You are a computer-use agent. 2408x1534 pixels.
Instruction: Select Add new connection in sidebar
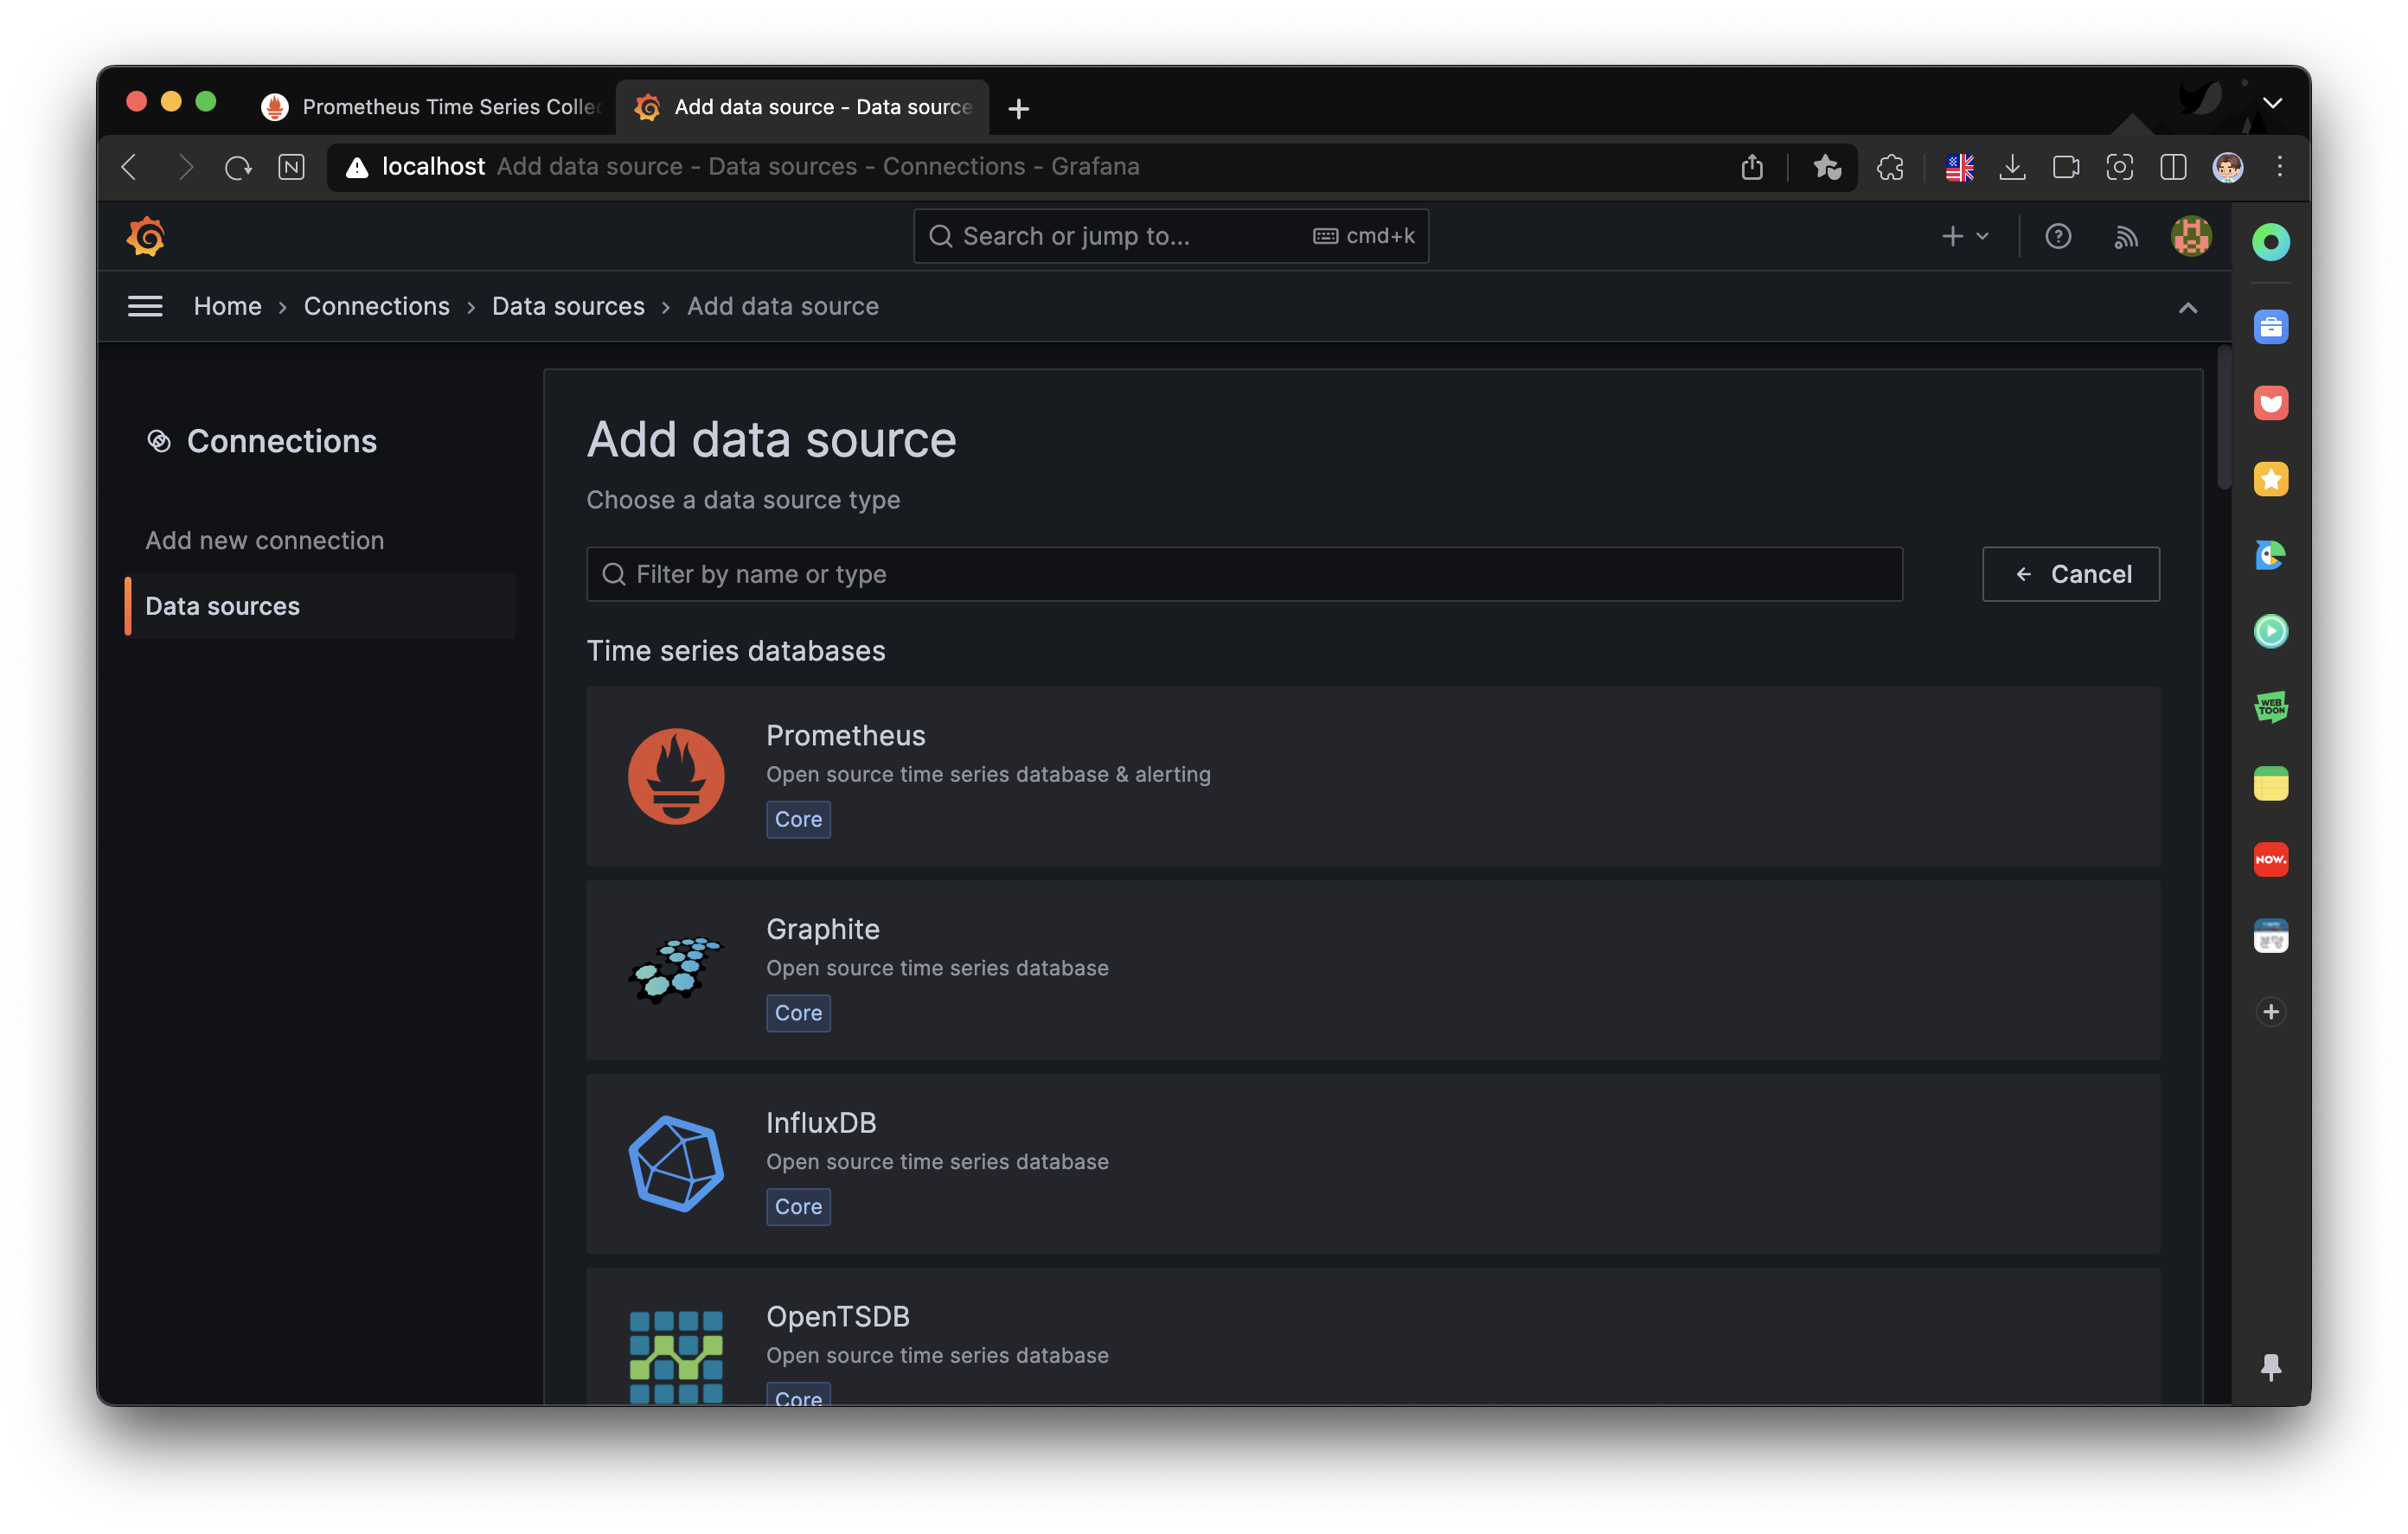264,540
